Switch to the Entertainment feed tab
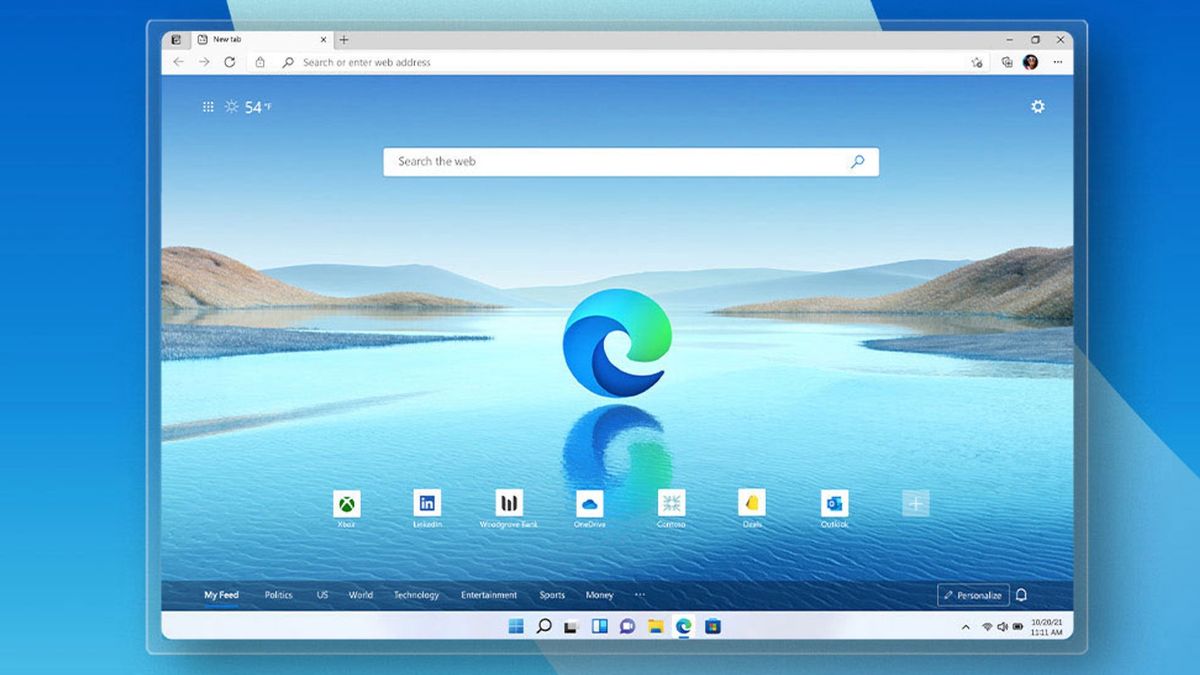The width and height of the screenshot is (1200, 675). [x=489, y=595]
